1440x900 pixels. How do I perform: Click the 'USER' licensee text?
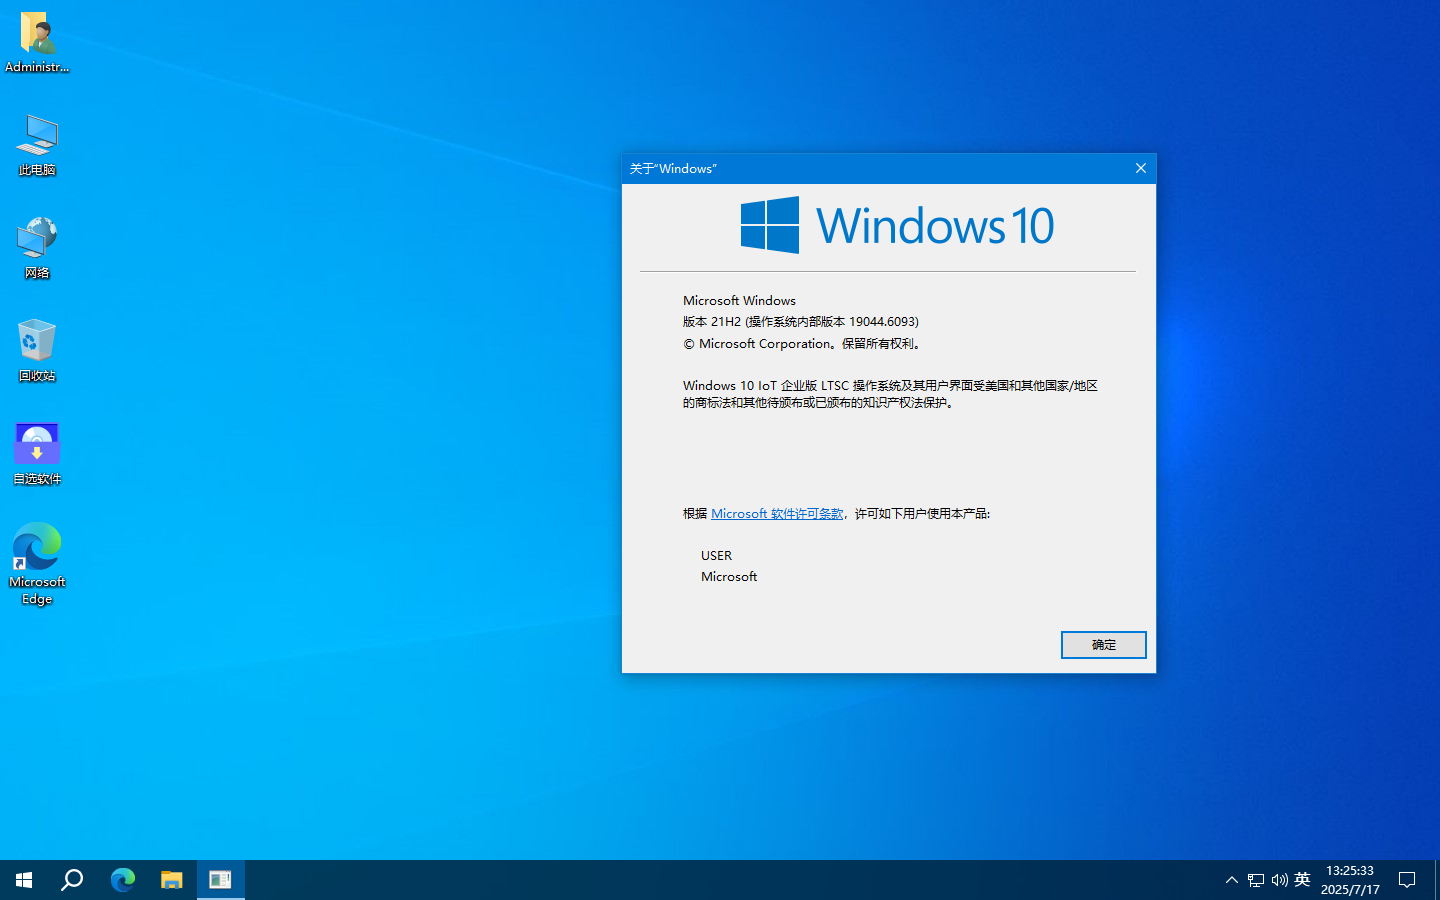[x=716, y=556]
